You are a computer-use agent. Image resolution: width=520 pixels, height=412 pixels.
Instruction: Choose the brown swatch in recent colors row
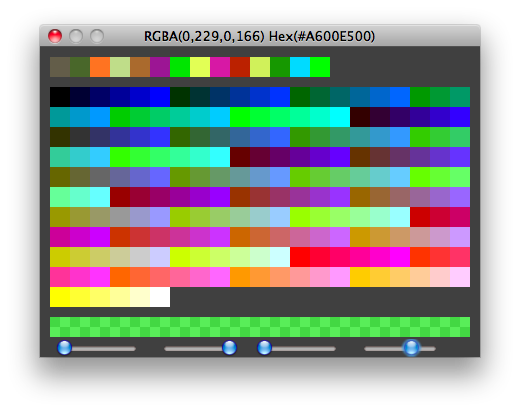(140, 67)
